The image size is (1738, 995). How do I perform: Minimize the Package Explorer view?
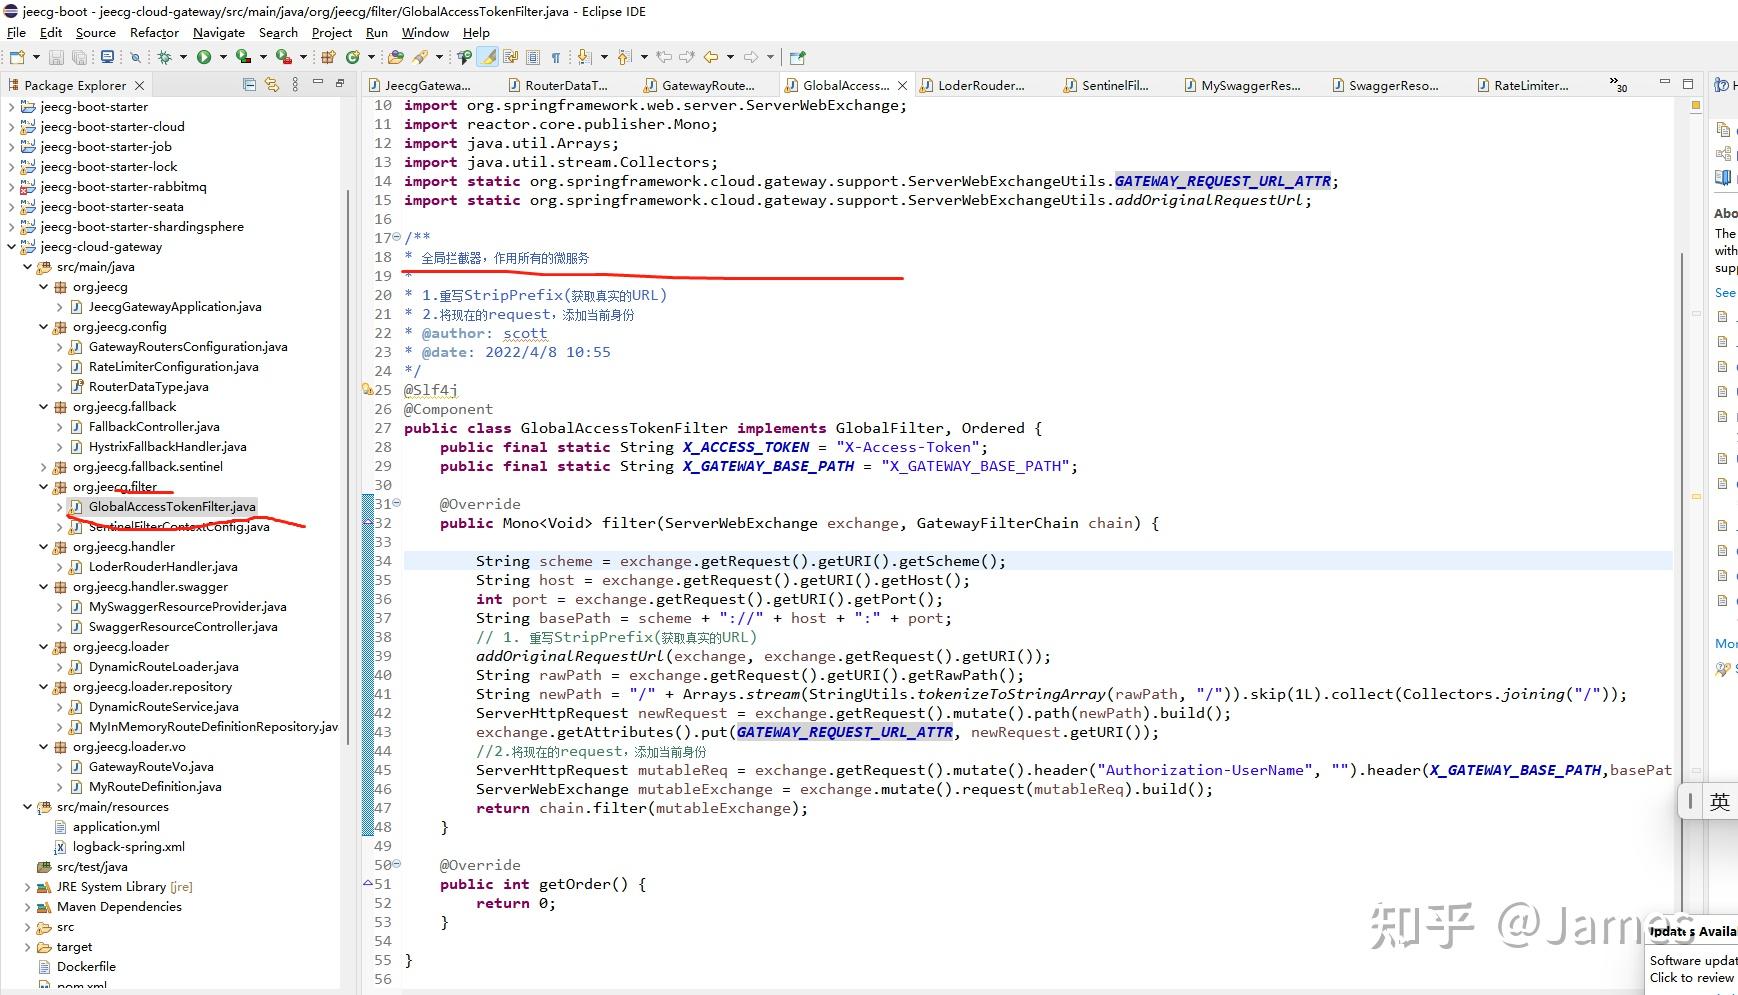[318, 83]
